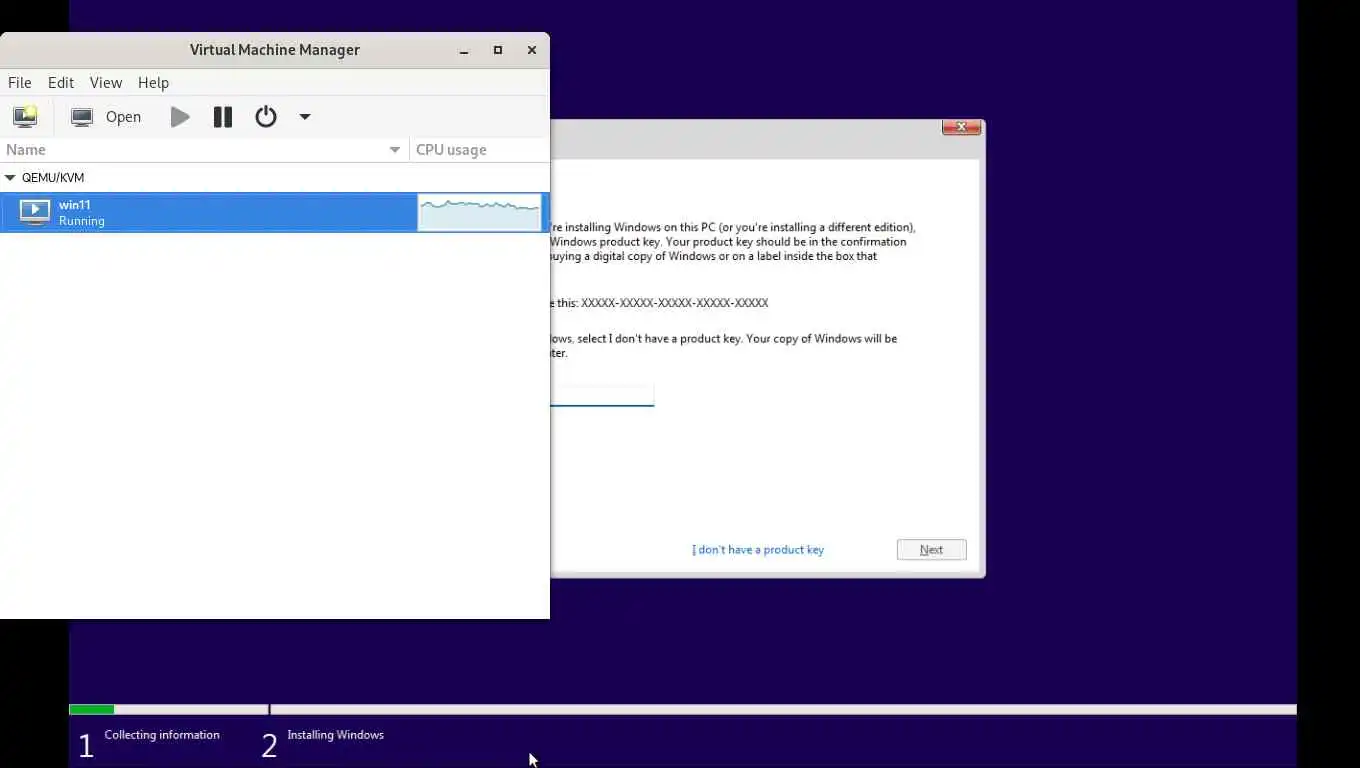1360x768 pixels.
Task: Click the 'Running' status text of win11
Action: pos(82,221)
